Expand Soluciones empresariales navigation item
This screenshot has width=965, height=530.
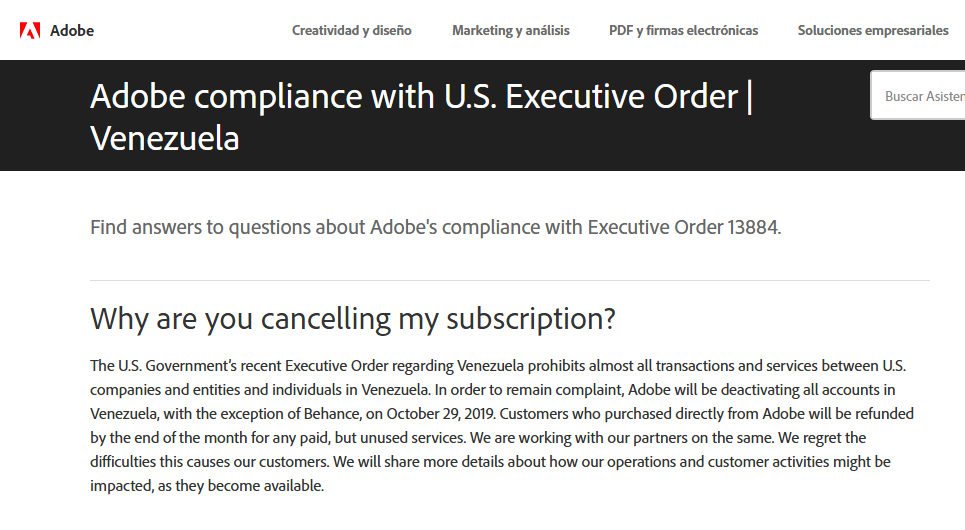[873, 30]
